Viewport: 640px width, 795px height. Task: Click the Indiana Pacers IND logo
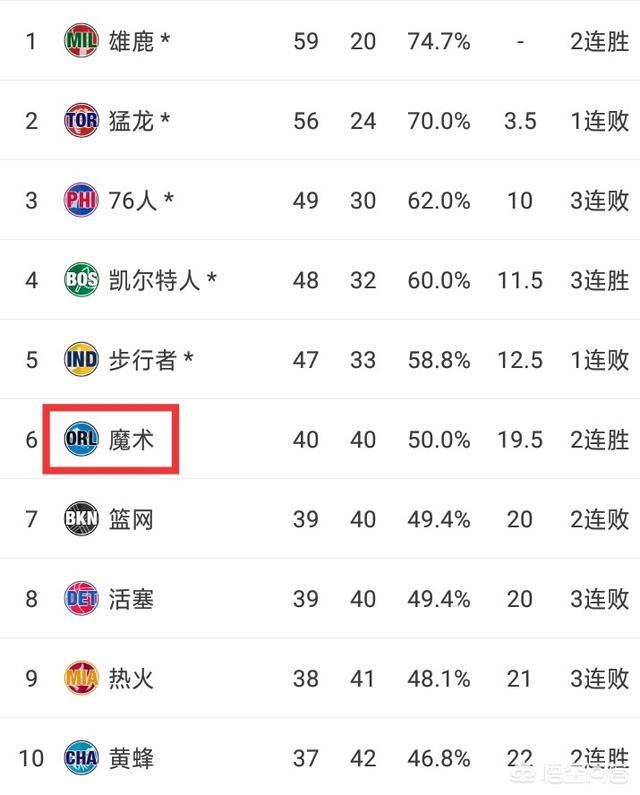coord(81,359)
